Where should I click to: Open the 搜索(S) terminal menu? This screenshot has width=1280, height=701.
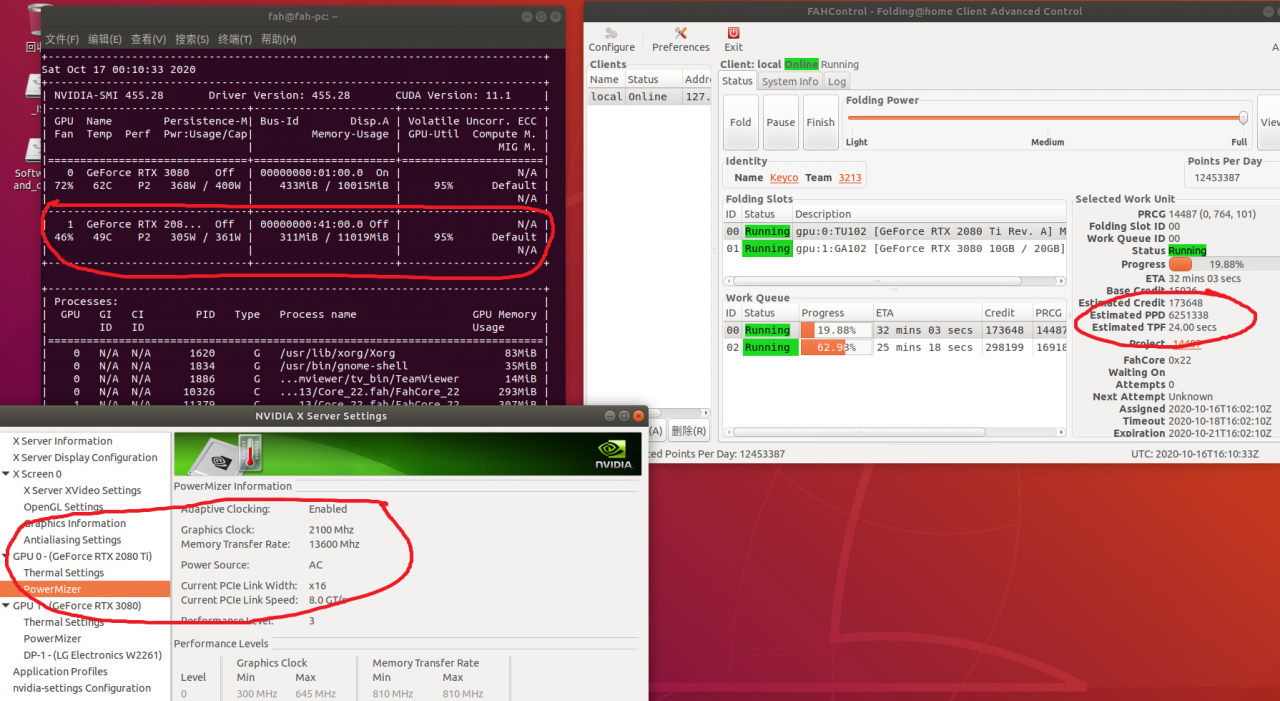point(192,39)
